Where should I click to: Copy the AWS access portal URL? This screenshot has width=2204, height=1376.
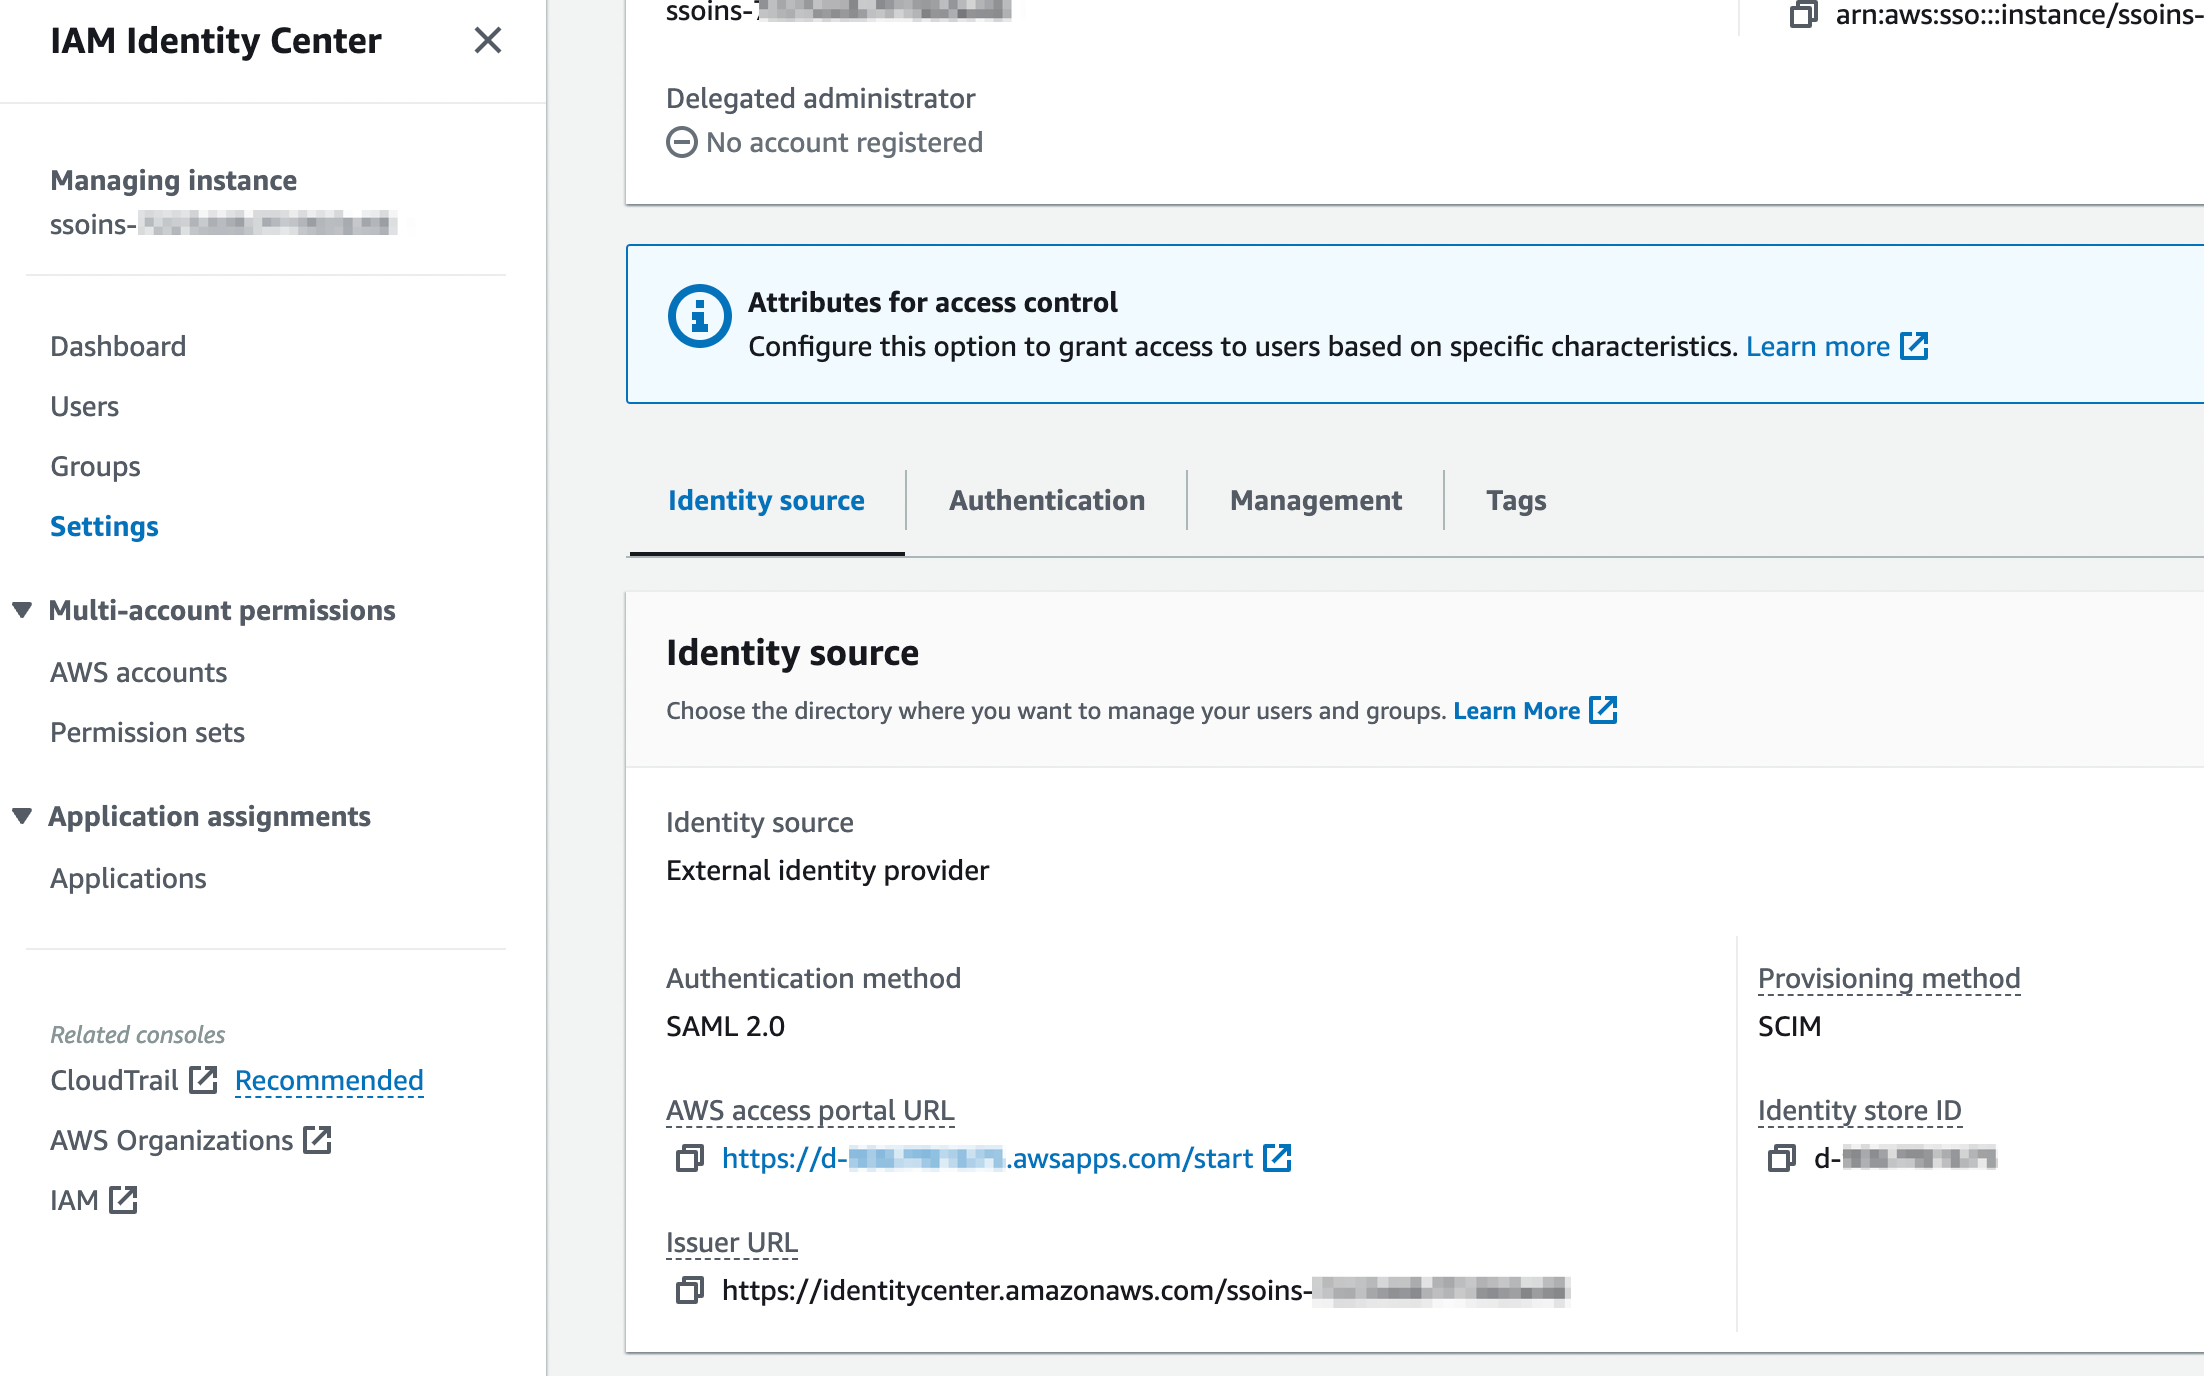point(690,1158)
